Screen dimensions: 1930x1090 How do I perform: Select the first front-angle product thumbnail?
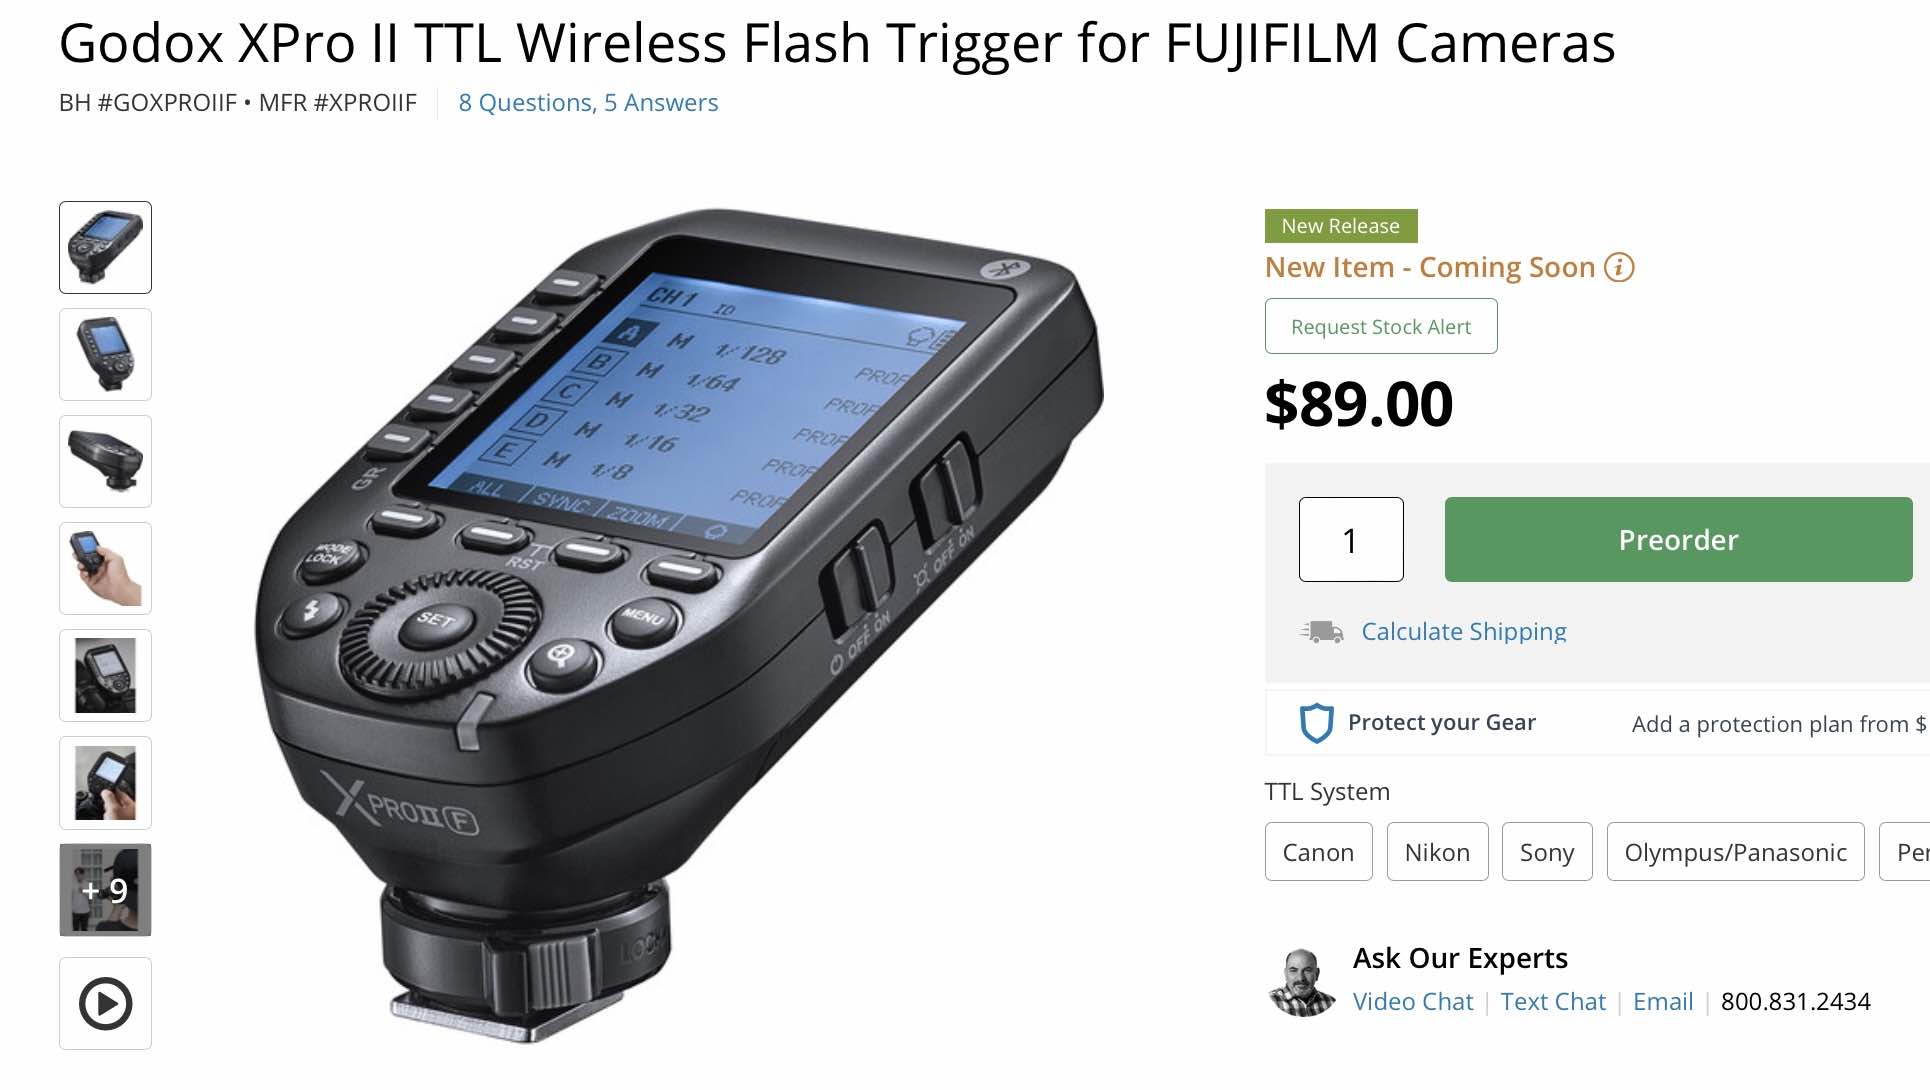[x=105, y=247]
